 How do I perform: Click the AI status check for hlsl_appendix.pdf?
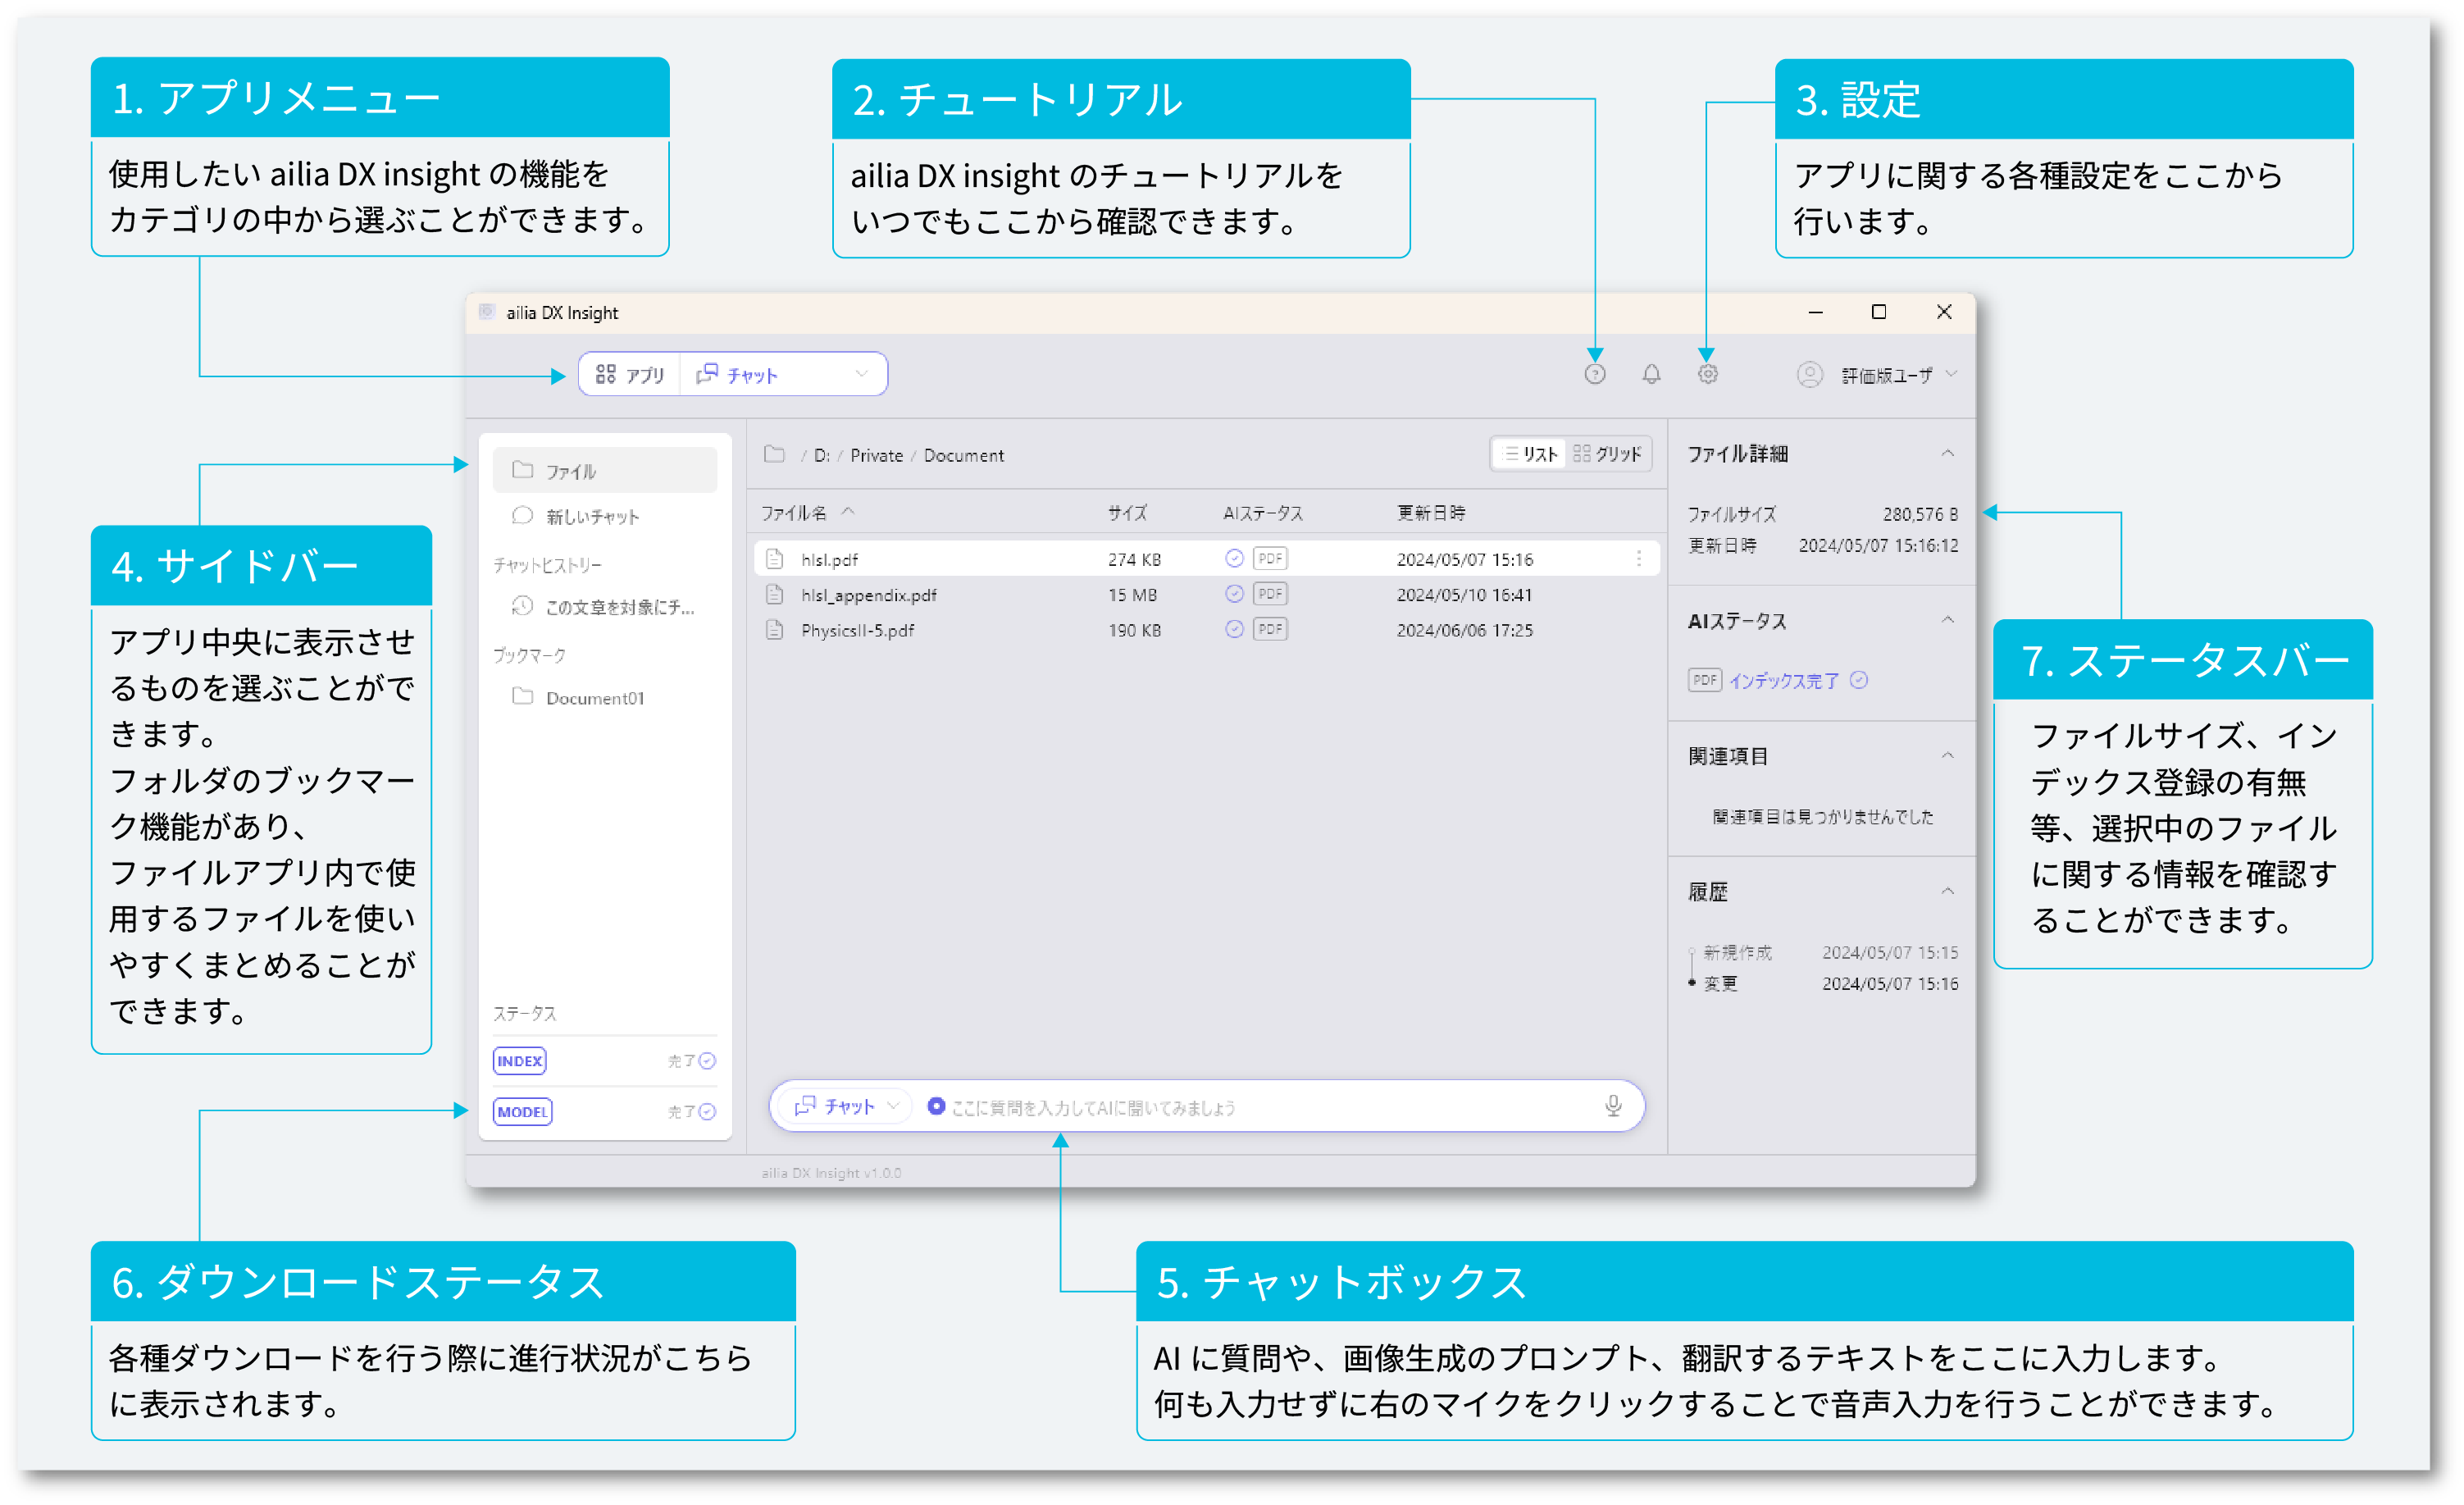1234,594
